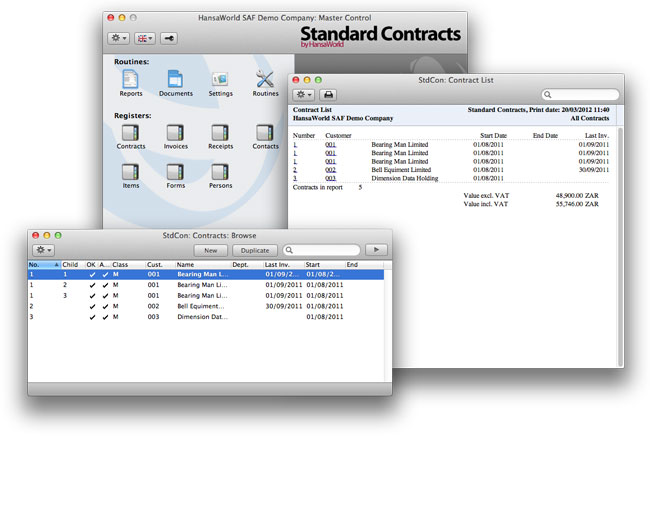Zoom the Contracts Browse window

point(58,235)
